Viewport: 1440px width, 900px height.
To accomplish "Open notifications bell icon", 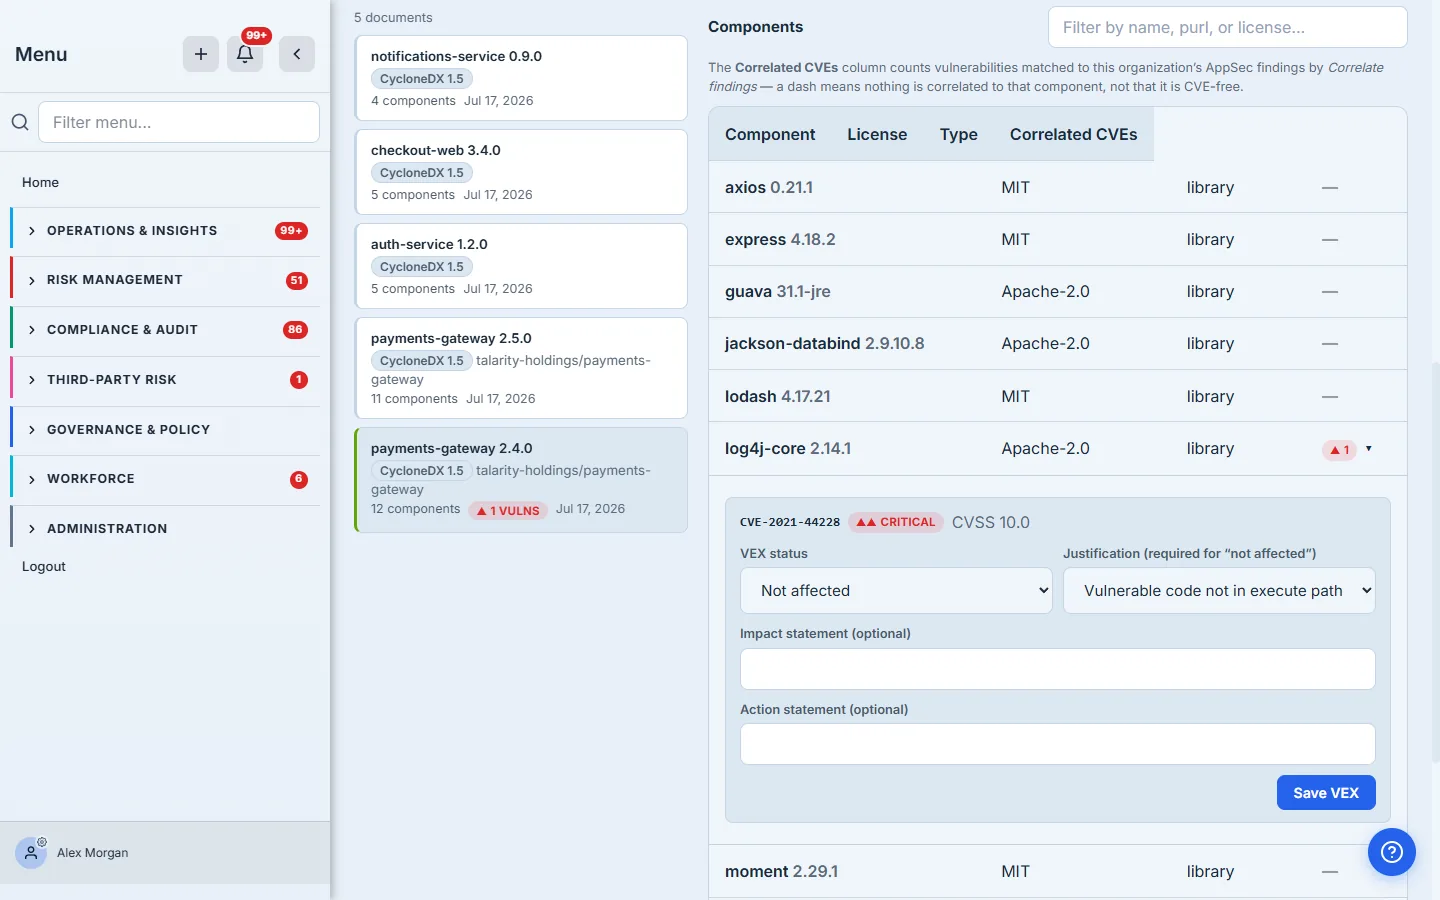I will pyautogui.click(x=245, y=54).
